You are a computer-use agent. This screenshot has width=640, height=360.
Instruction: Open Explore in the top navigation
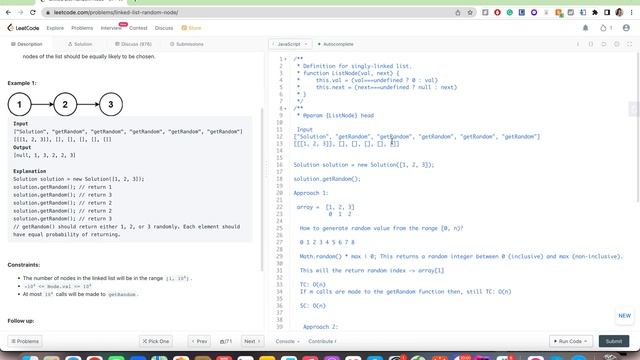(x=55, y=28)
